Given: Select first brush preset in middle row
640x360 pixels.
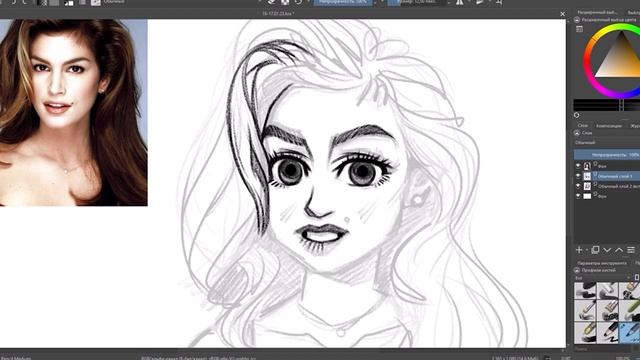Looking at the screenshot, I should tap(585, 311).
